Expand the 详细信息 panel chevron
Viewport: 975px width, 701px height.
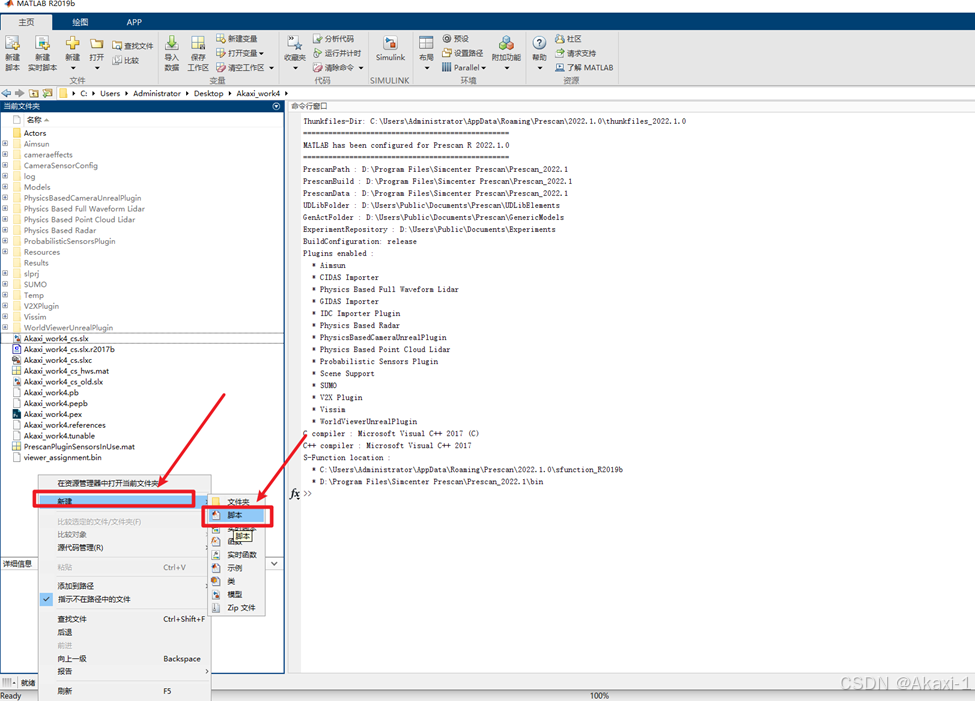point(274,564)
